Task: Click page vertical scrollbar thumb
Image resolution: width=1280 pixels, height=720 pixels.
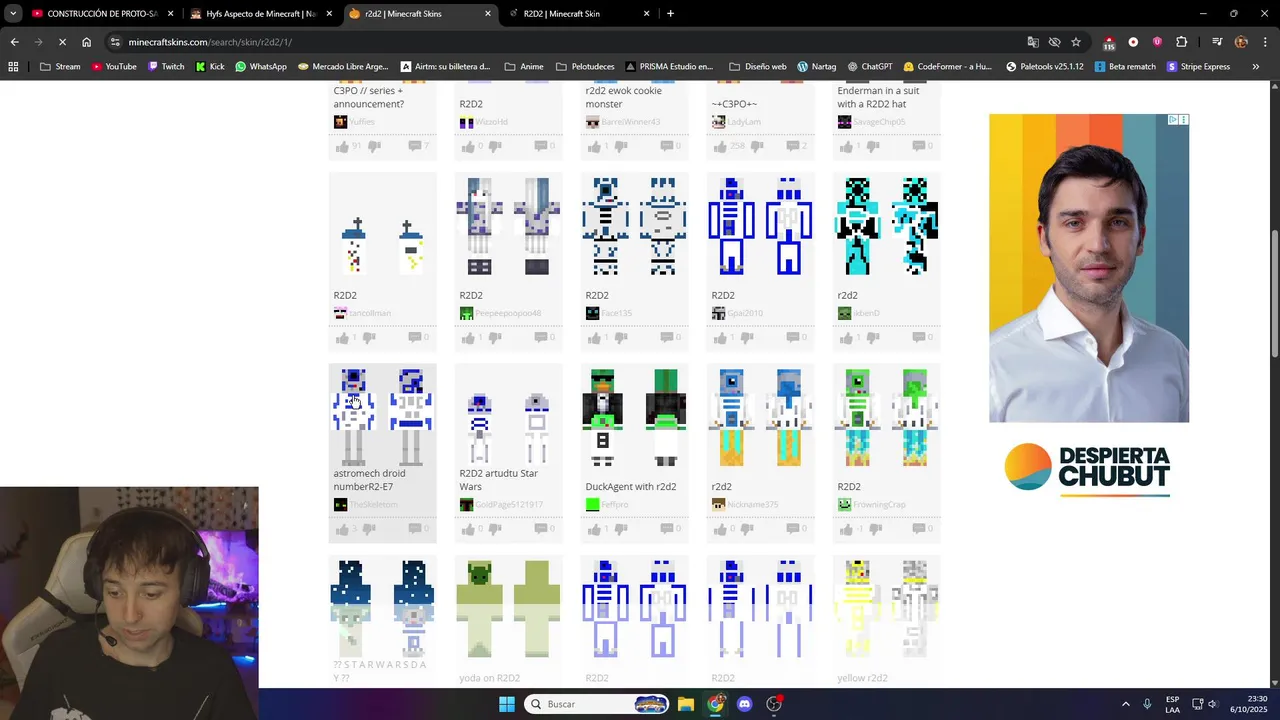Action: point(1274,293)
